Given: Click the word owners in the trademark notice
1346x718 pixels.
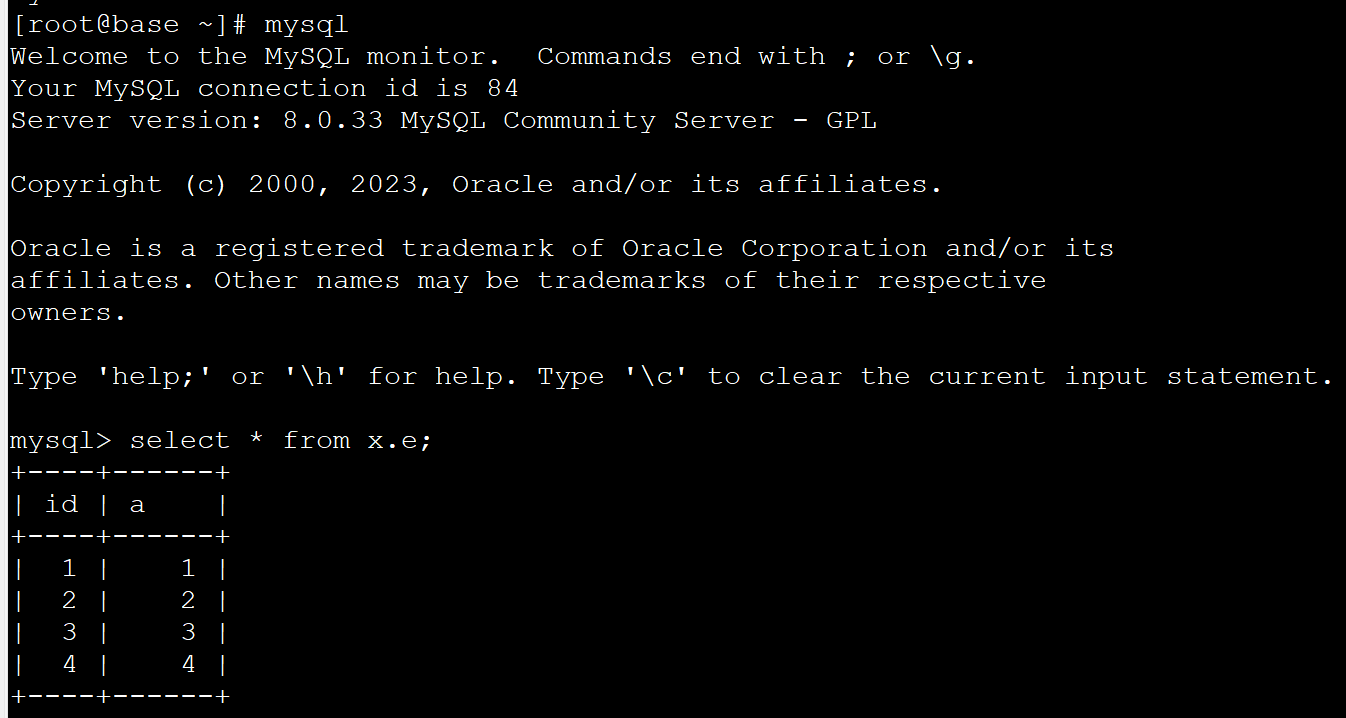Looking at the screenshot, I should click(x=68, y=312).
